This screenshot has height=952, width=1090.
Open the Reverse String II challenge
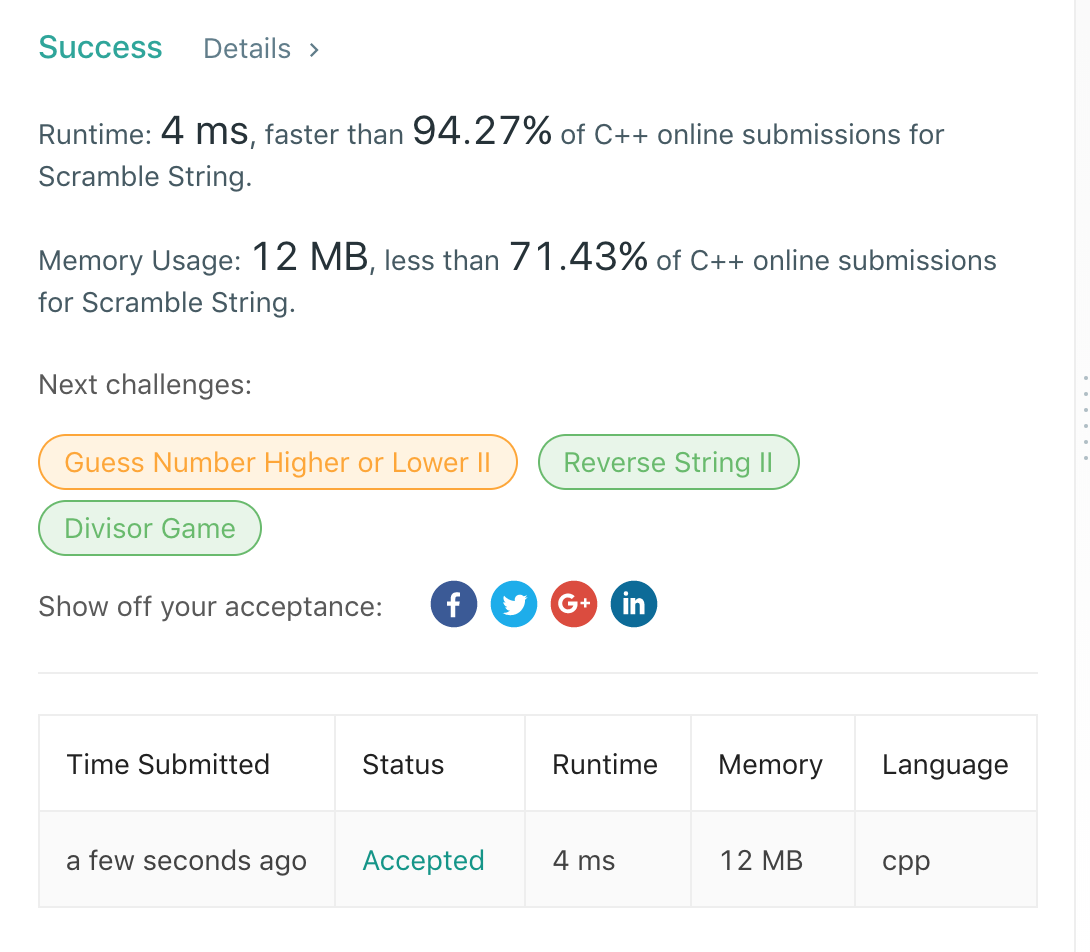(x=668, y=463)
